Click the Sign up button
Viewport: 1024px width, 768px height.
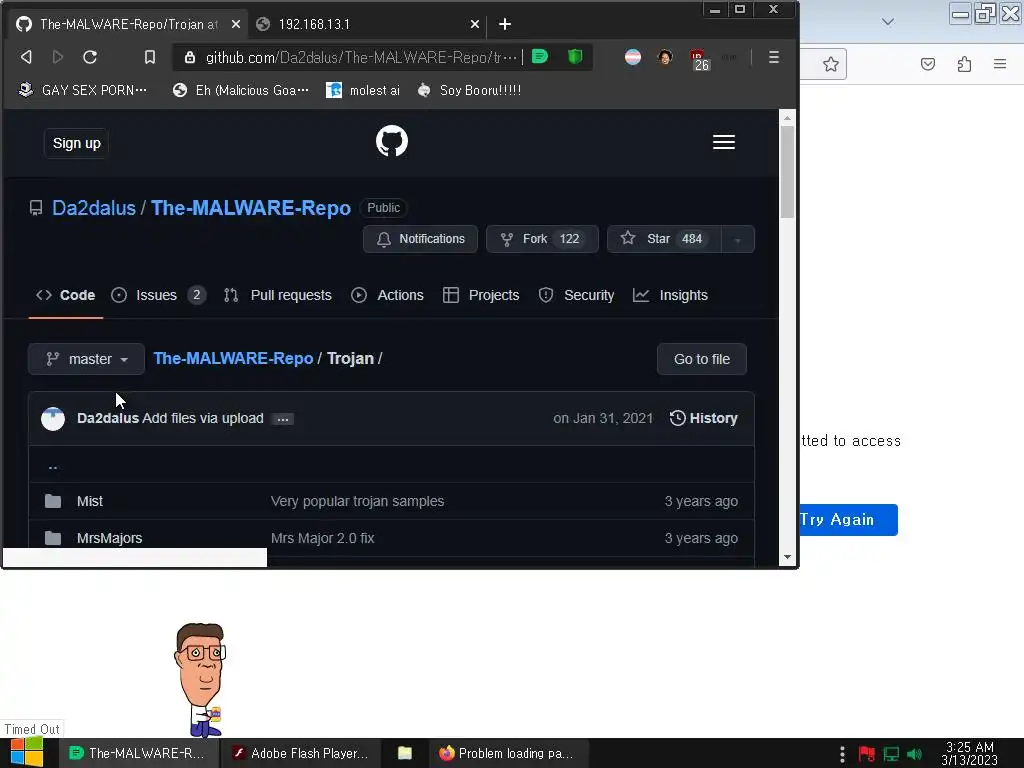[76, 143]
